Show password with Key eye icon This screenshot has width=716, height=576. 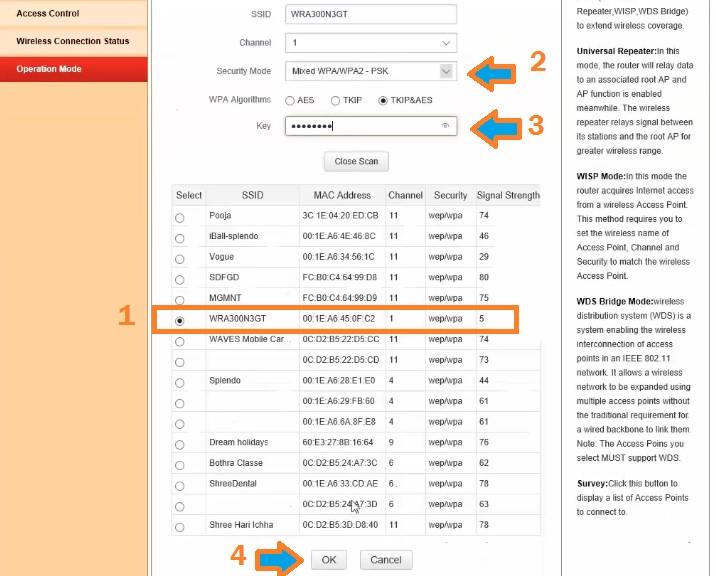[x=445, y=126]
